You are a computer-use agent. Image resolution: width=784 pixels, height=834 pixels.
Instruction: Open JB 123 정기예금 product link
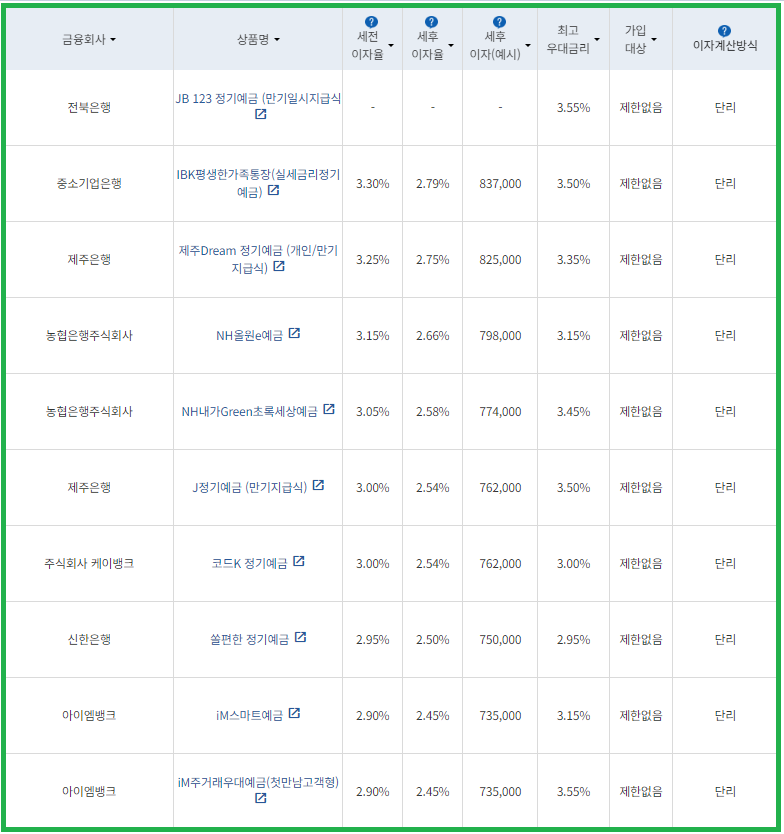pyautogui.click(x=258, y=99)
